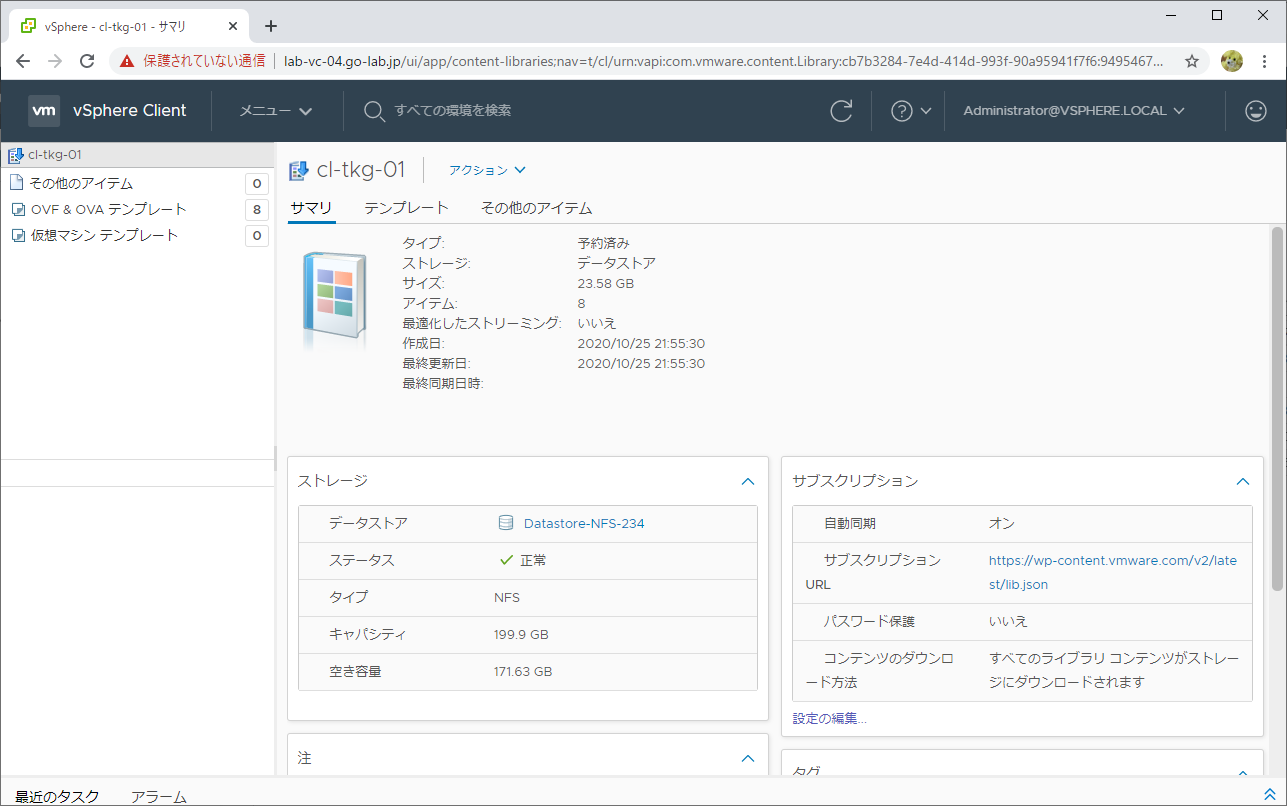Viewport: 1287px width, 806px height.
Task: Click the 正常 status text
Action: 533,560
